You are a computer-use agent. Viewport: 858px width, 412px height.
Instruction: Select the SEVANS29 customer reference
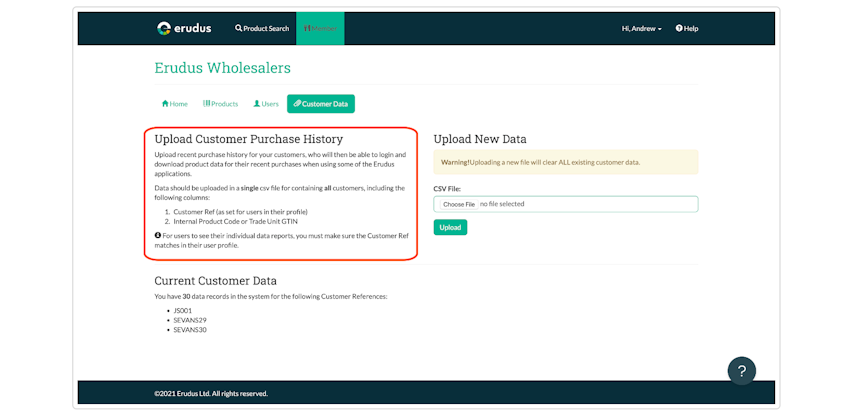pos(190,320)
